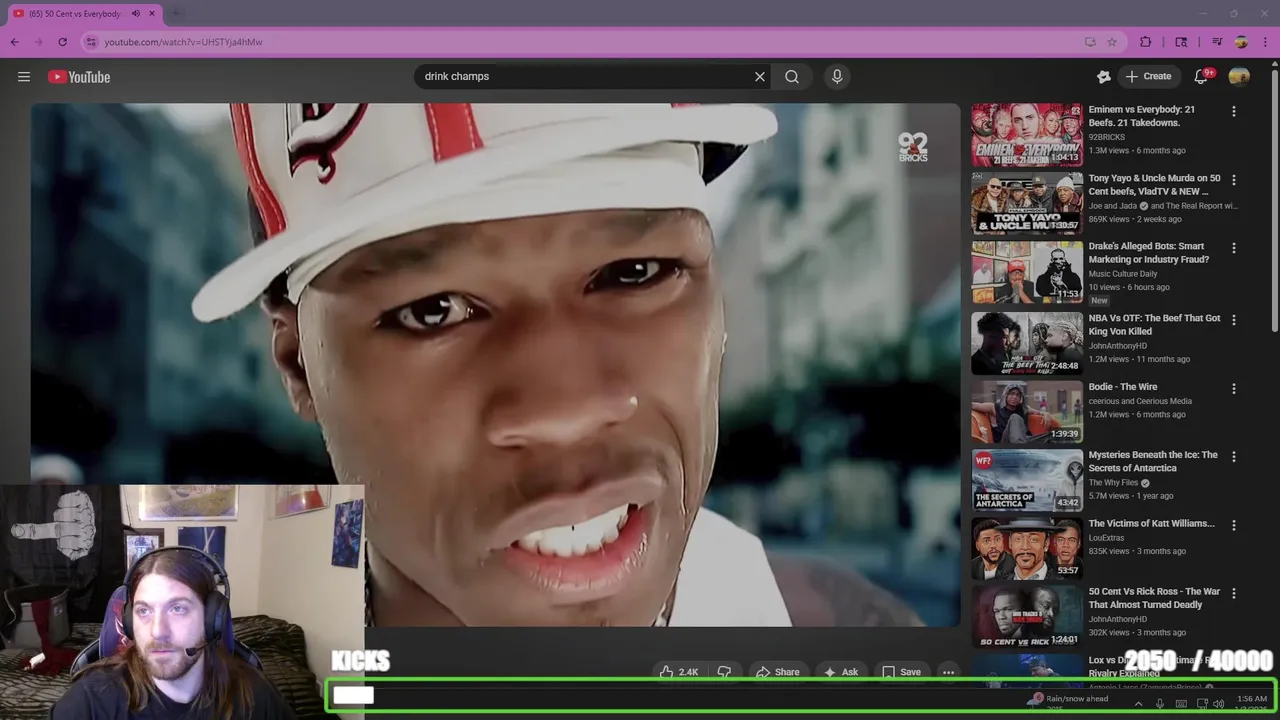Go to YouTube home via logo
This screenshot has height=720, width=1280.
pos(79,77)
